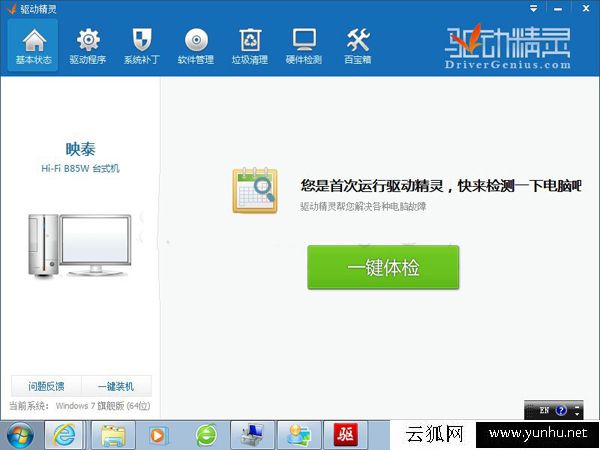Open the media player taskbar icon
The height and width of the screenshot is (450, 600).
[158, 435]
